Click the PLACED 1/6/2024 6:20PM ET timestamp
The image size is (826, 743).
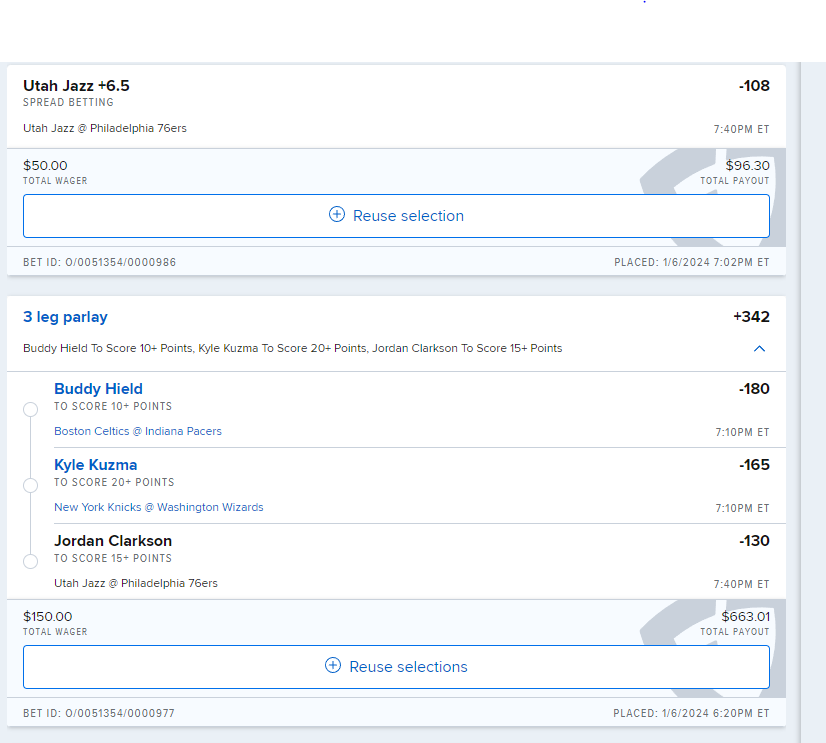pyautogui.click(x=691, y=713)
